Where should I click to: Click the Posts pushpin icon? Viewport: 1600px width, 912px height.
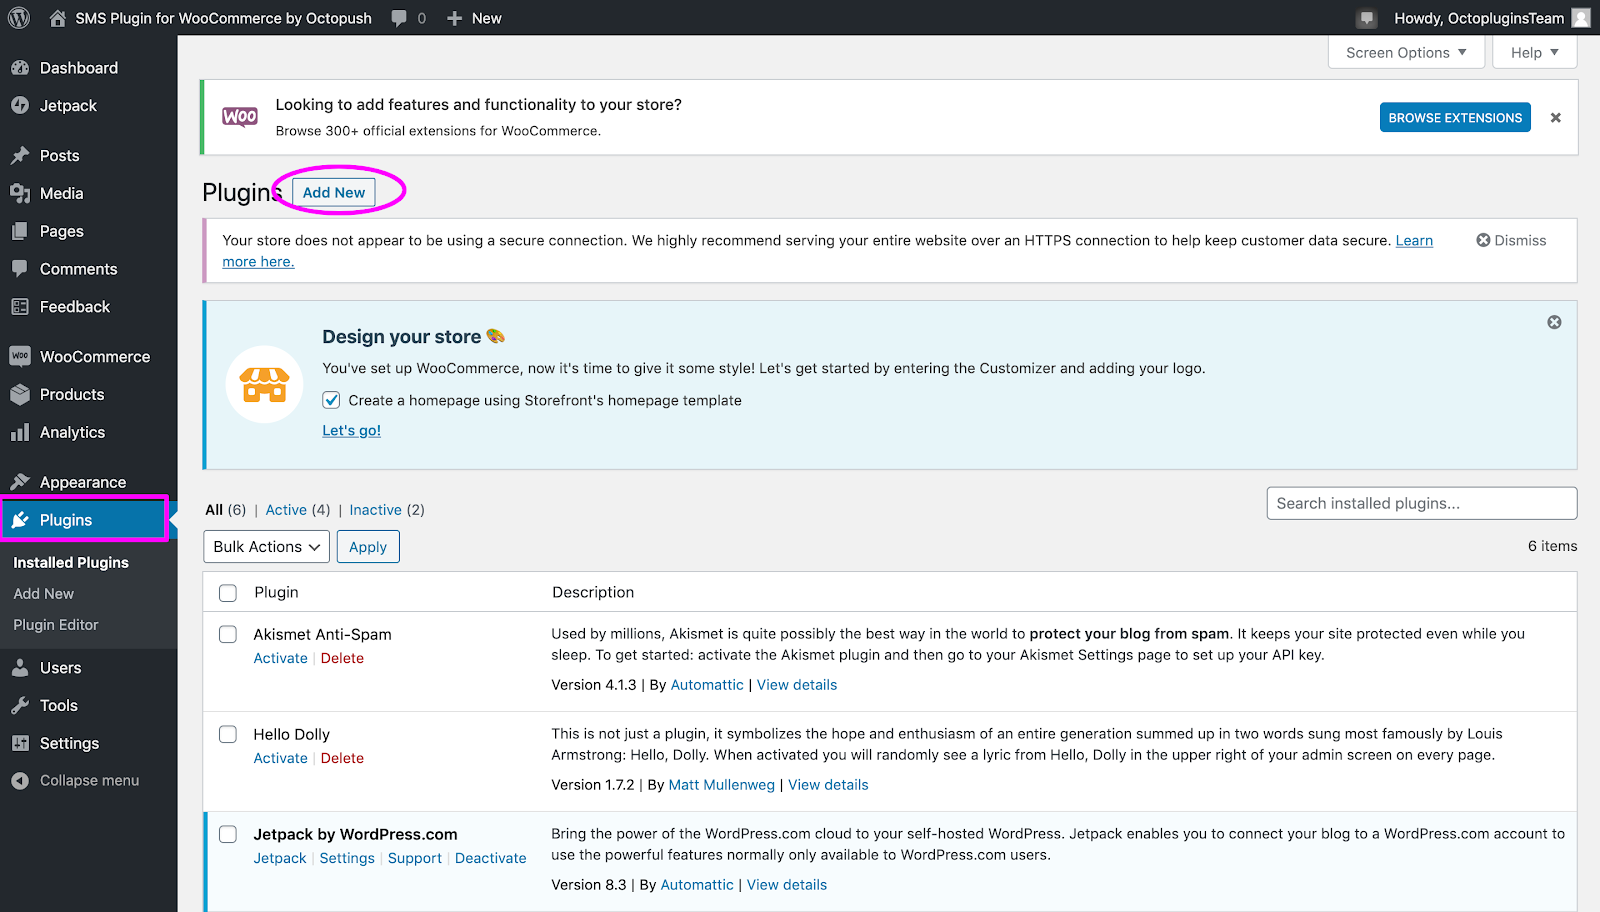tap(20, 155)
